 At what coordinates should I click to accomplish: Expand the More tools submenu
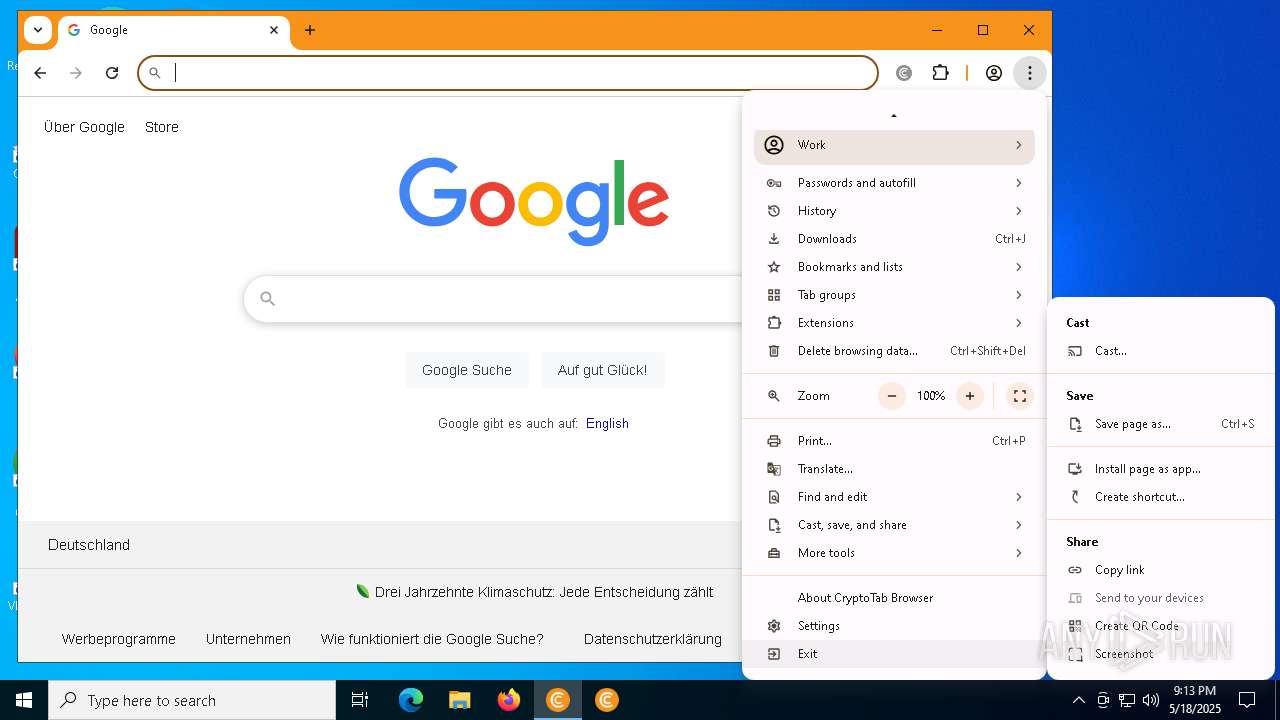894,553
